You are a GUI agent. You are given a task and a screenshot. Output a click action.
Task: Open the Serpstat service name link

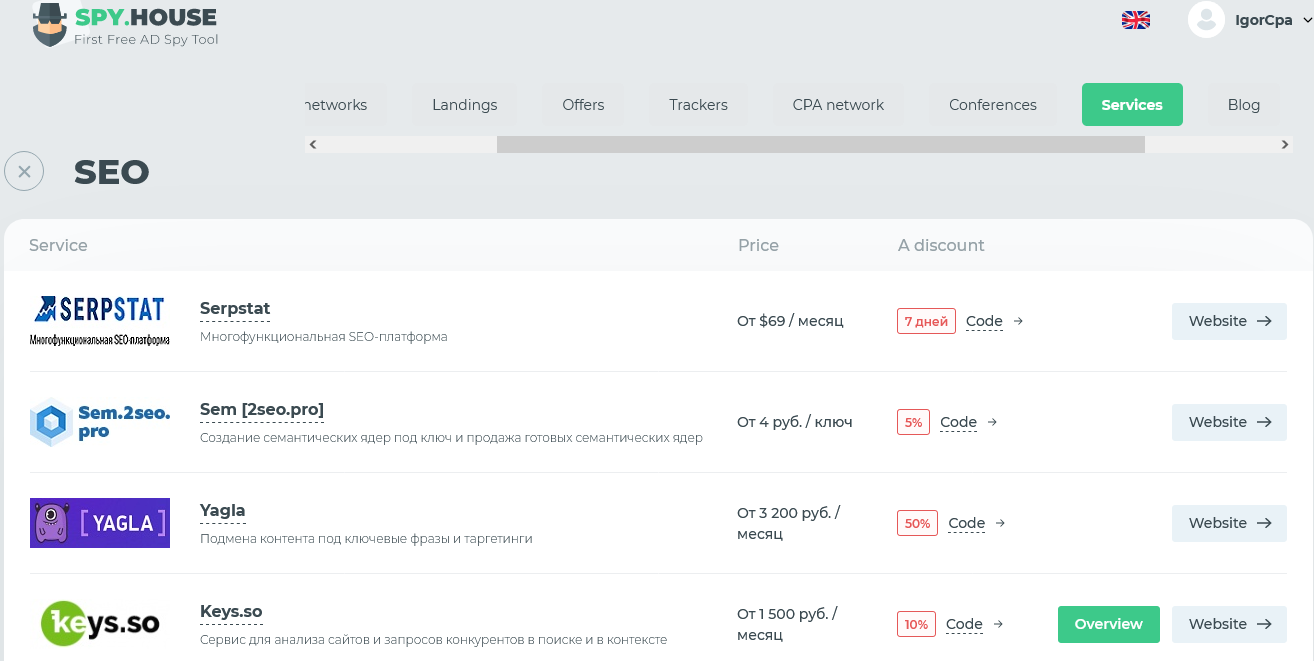click(235, 309)
